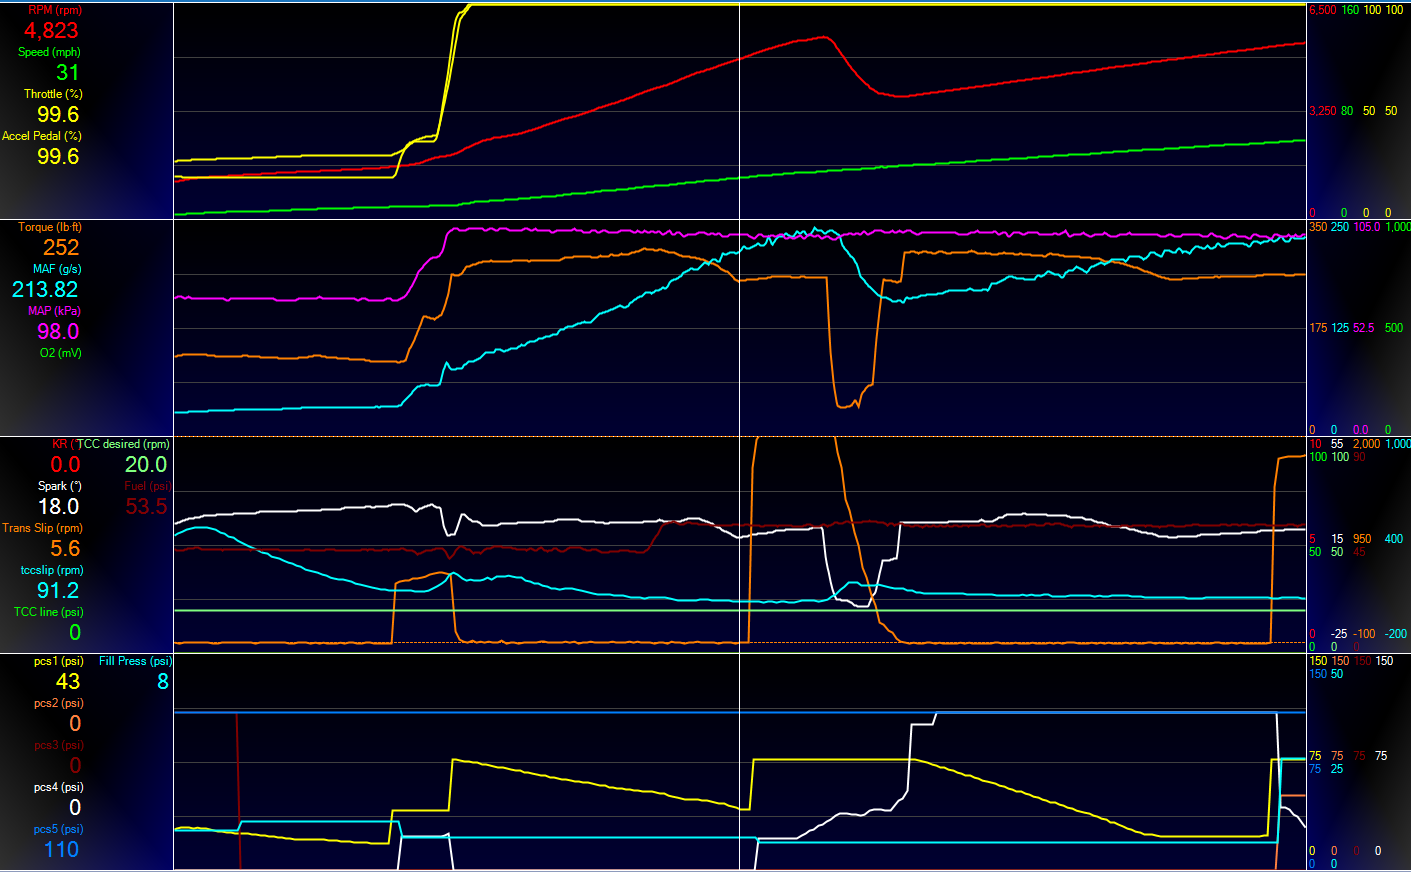Select the Fuel (psi) channel label
Viewport: 1411px width, 872px height.
point(148,486)
